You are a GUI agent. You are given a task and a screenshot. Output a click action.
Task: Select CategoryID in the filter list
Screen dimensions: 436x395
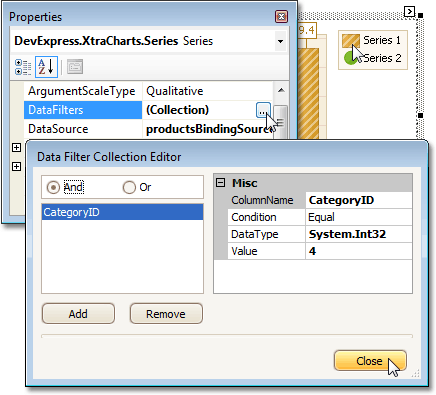[x=122, y=212]
